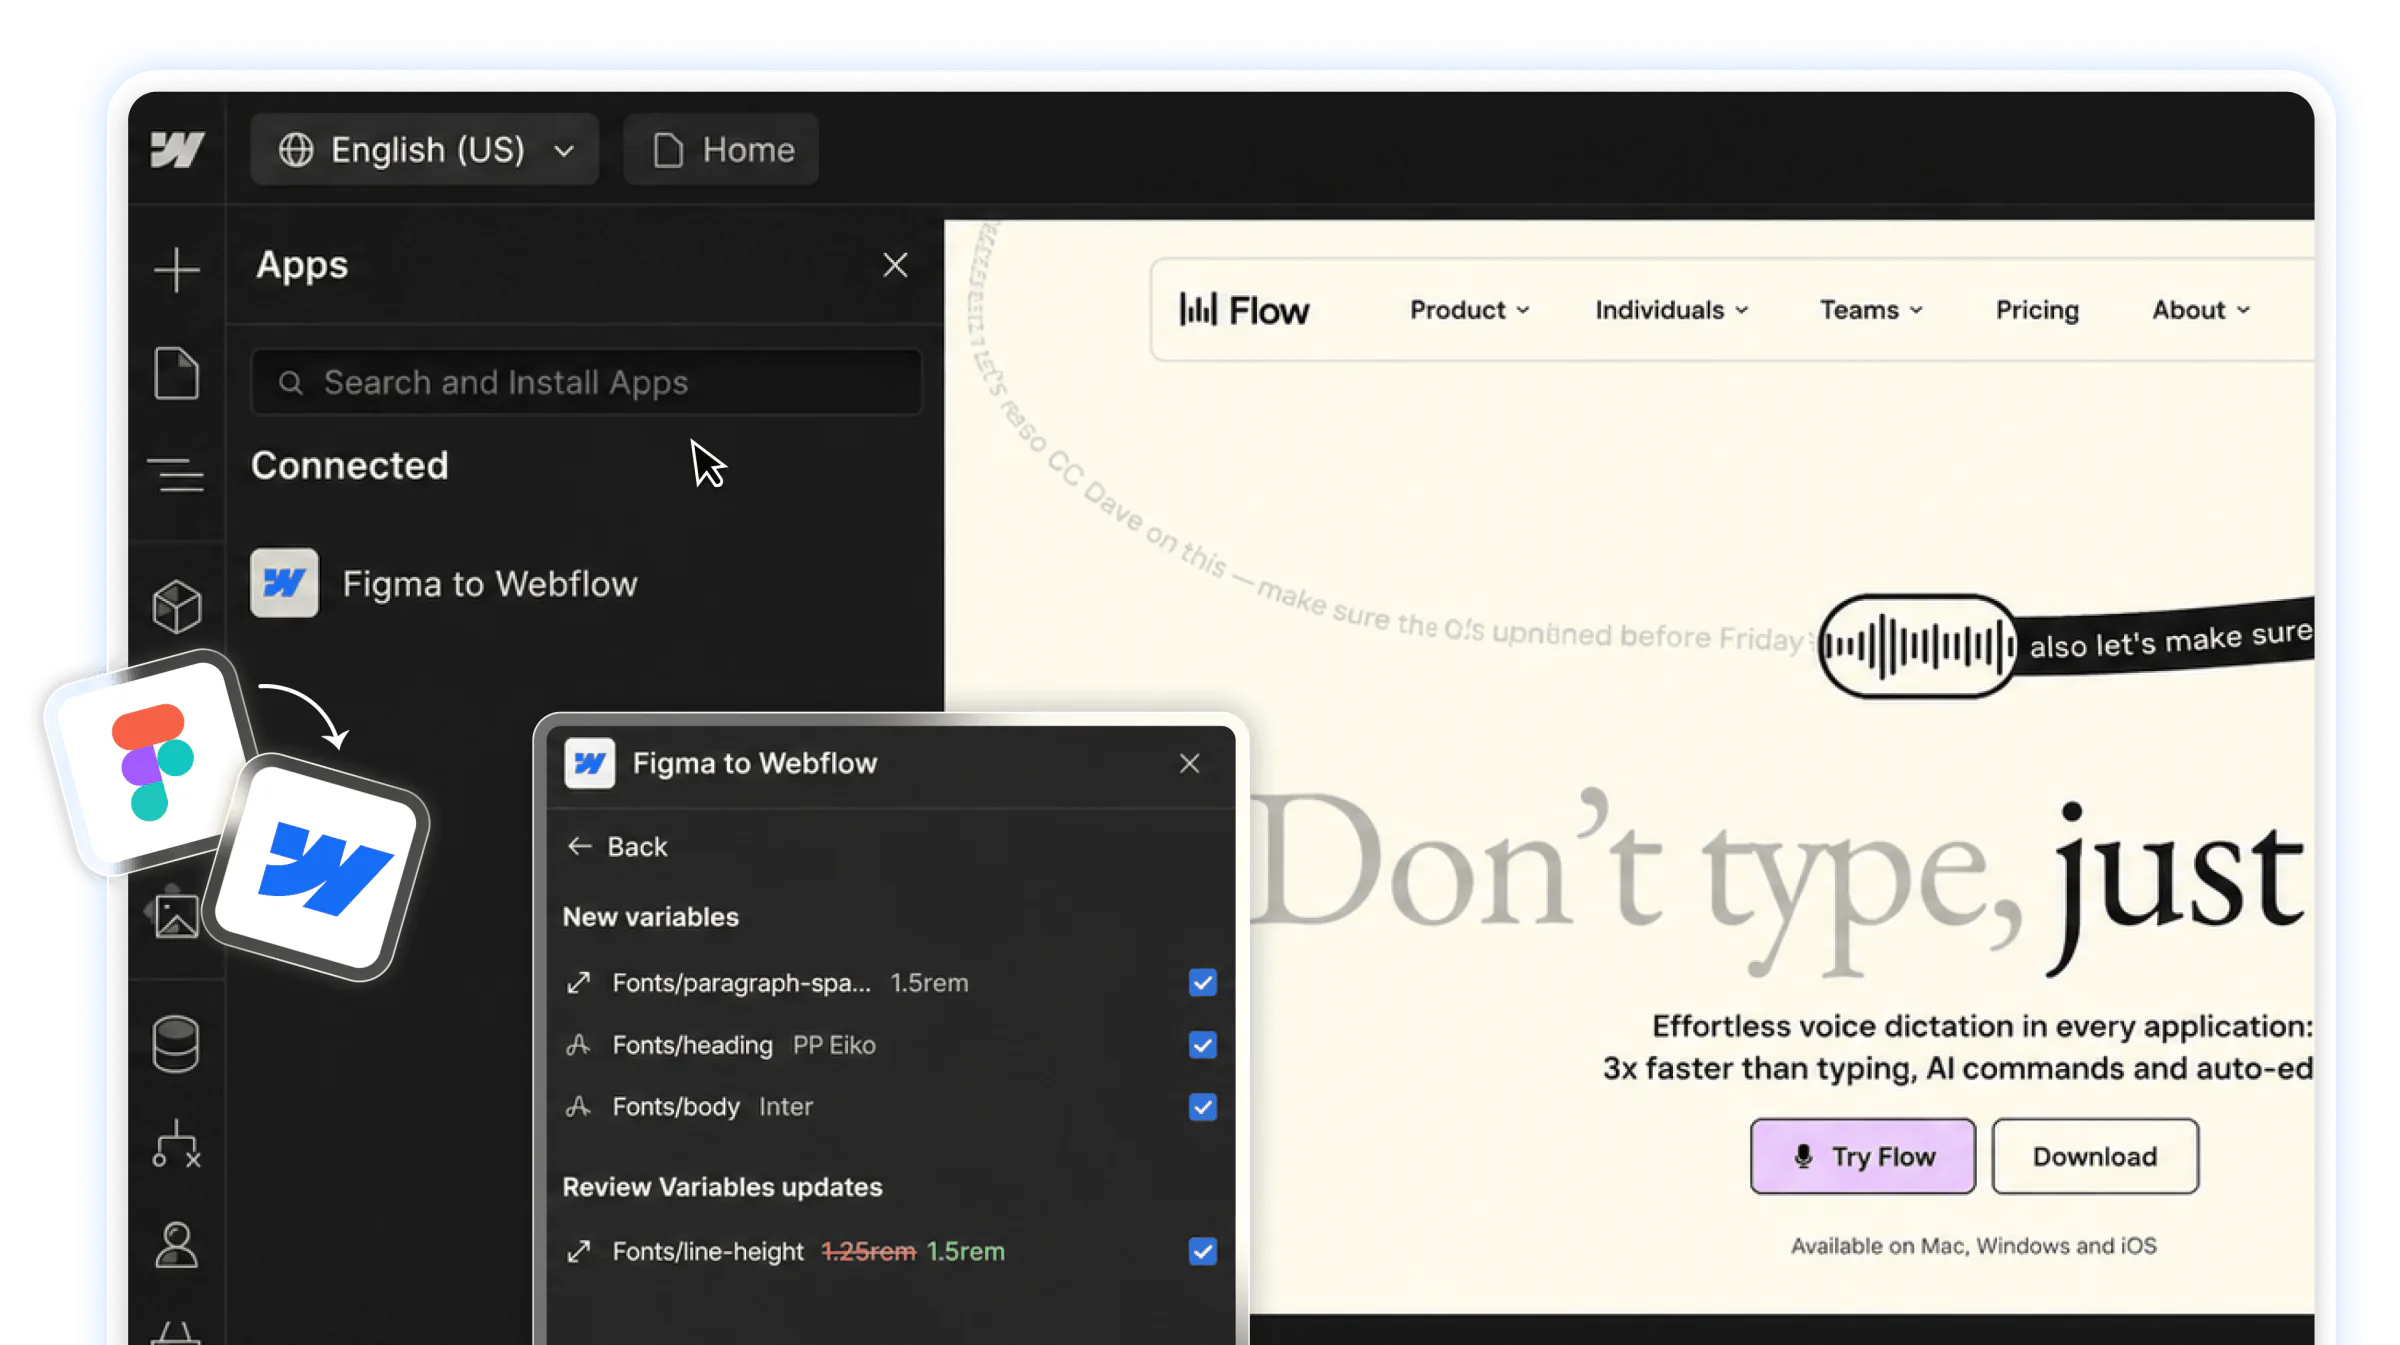The image size is (2400, 1345).
Task: Click the font icon beside Fonts/body
Action: pos(579,1107)
